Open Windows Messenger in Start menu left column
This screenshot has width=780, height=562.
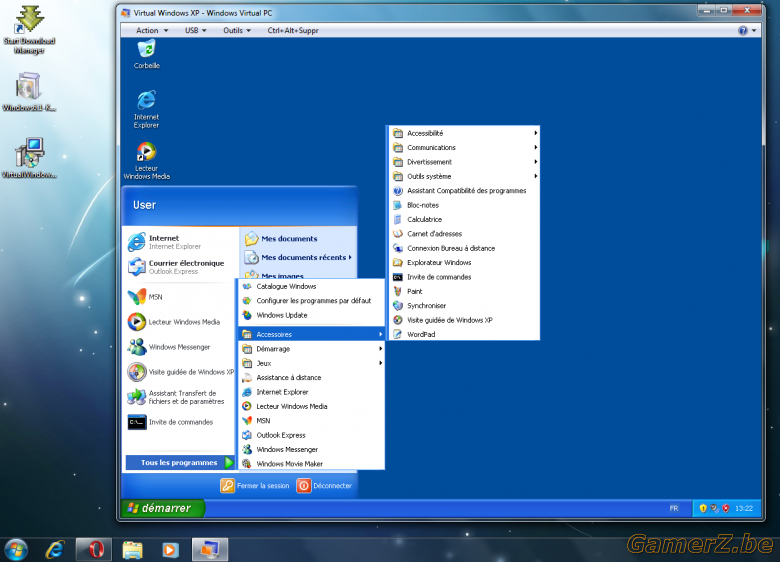(x=181, y=347)
